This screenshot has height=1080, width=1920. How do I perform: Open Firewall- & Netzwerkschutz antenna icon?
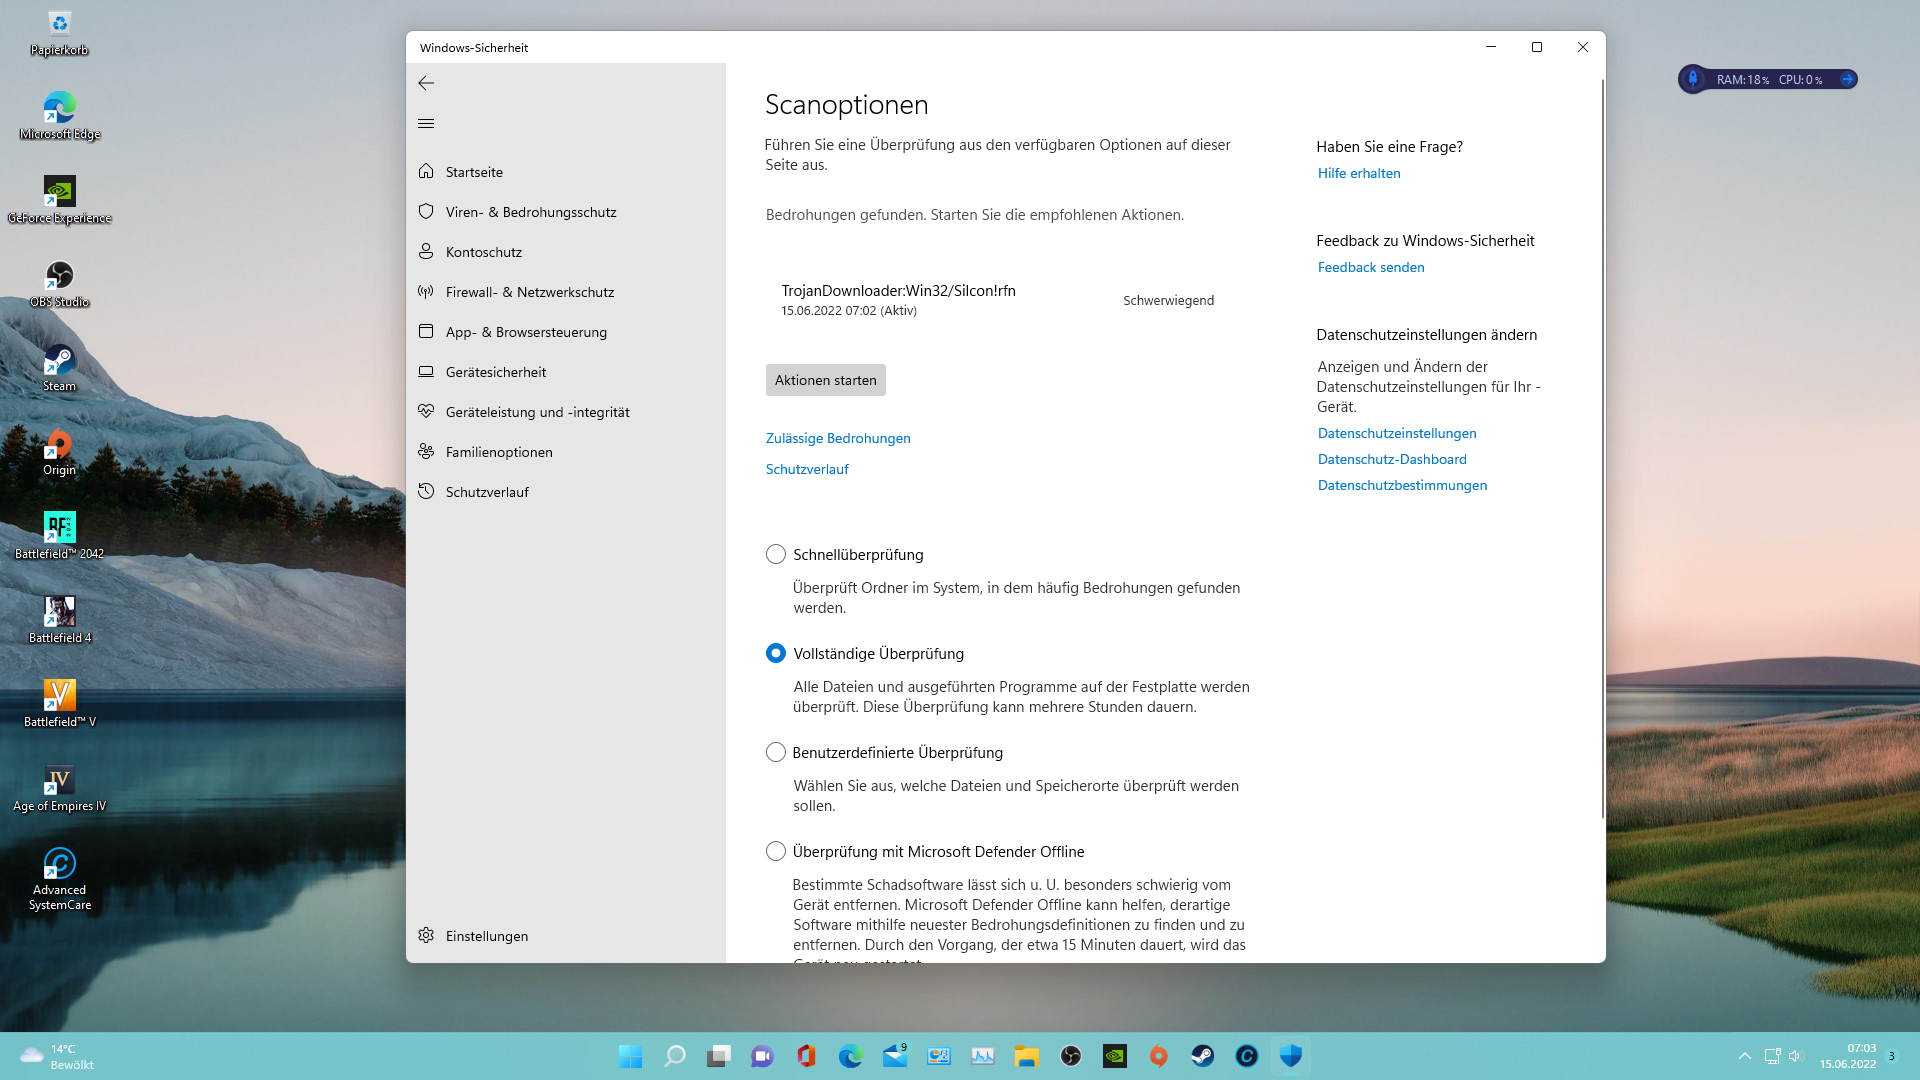click(x=426, y=292)
